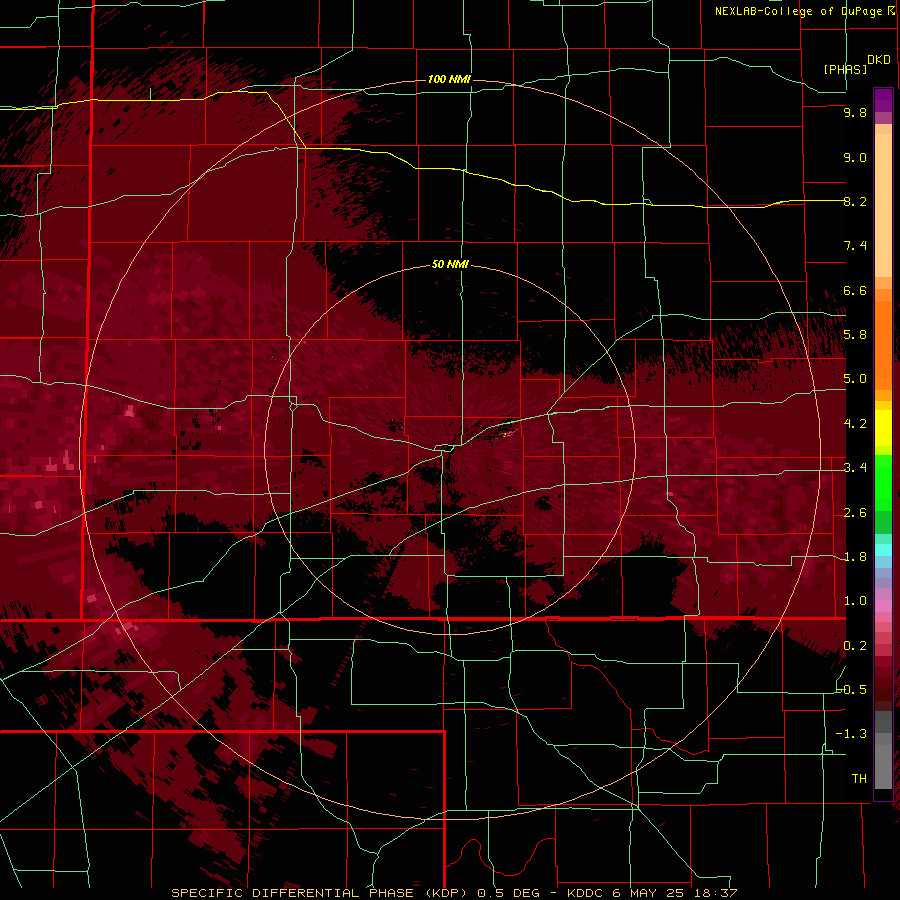Pick the purple segment of the color bar

click(x=883, y=100)
